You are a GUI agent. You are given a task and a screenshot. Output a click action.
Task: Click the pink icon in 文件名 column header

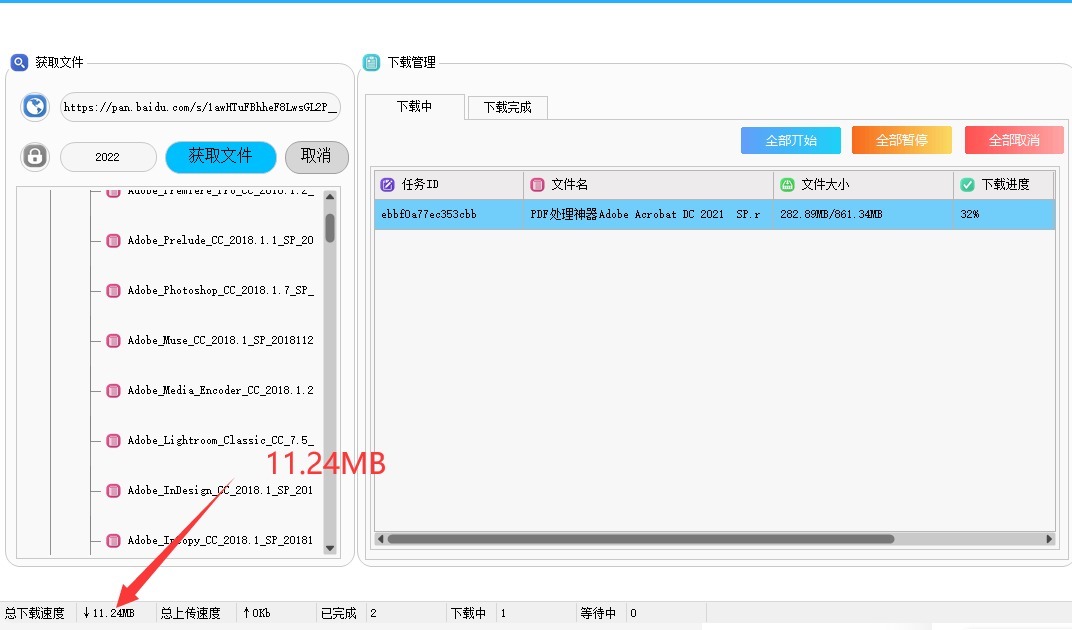point(538,185)
